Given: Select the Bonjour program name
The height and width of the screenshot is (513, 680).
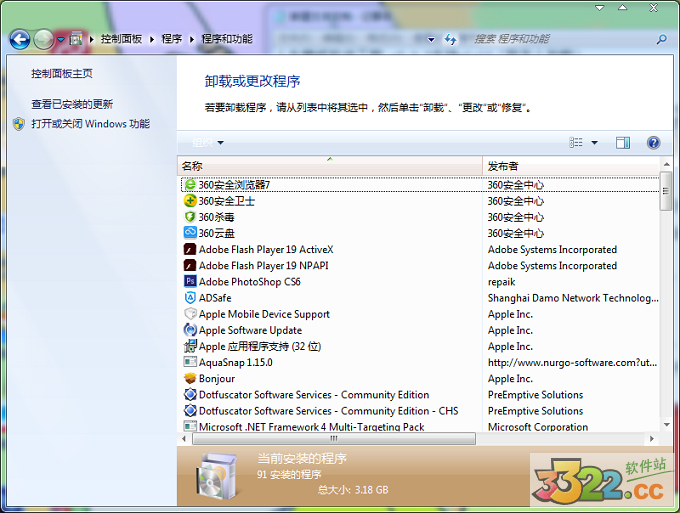Looking at the screenshot, I should point(217,379).
